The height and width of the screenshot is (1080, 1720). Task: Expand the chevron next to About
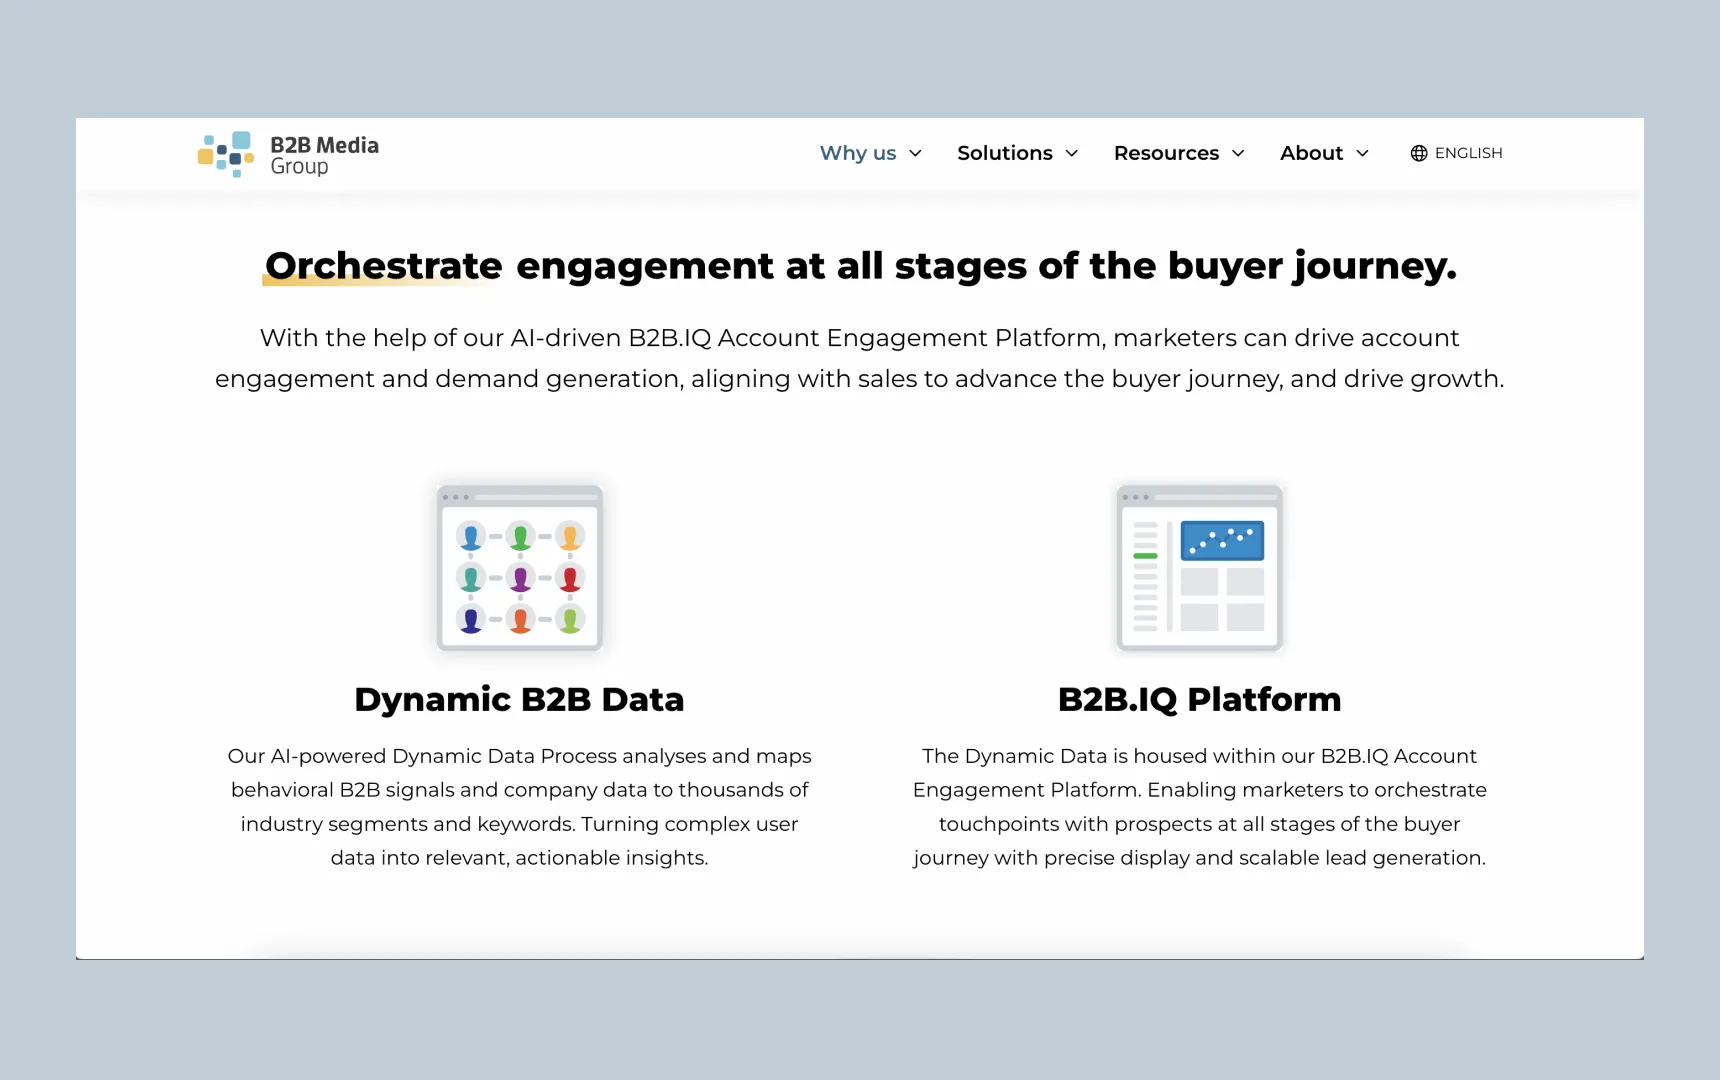(1362, 153)
